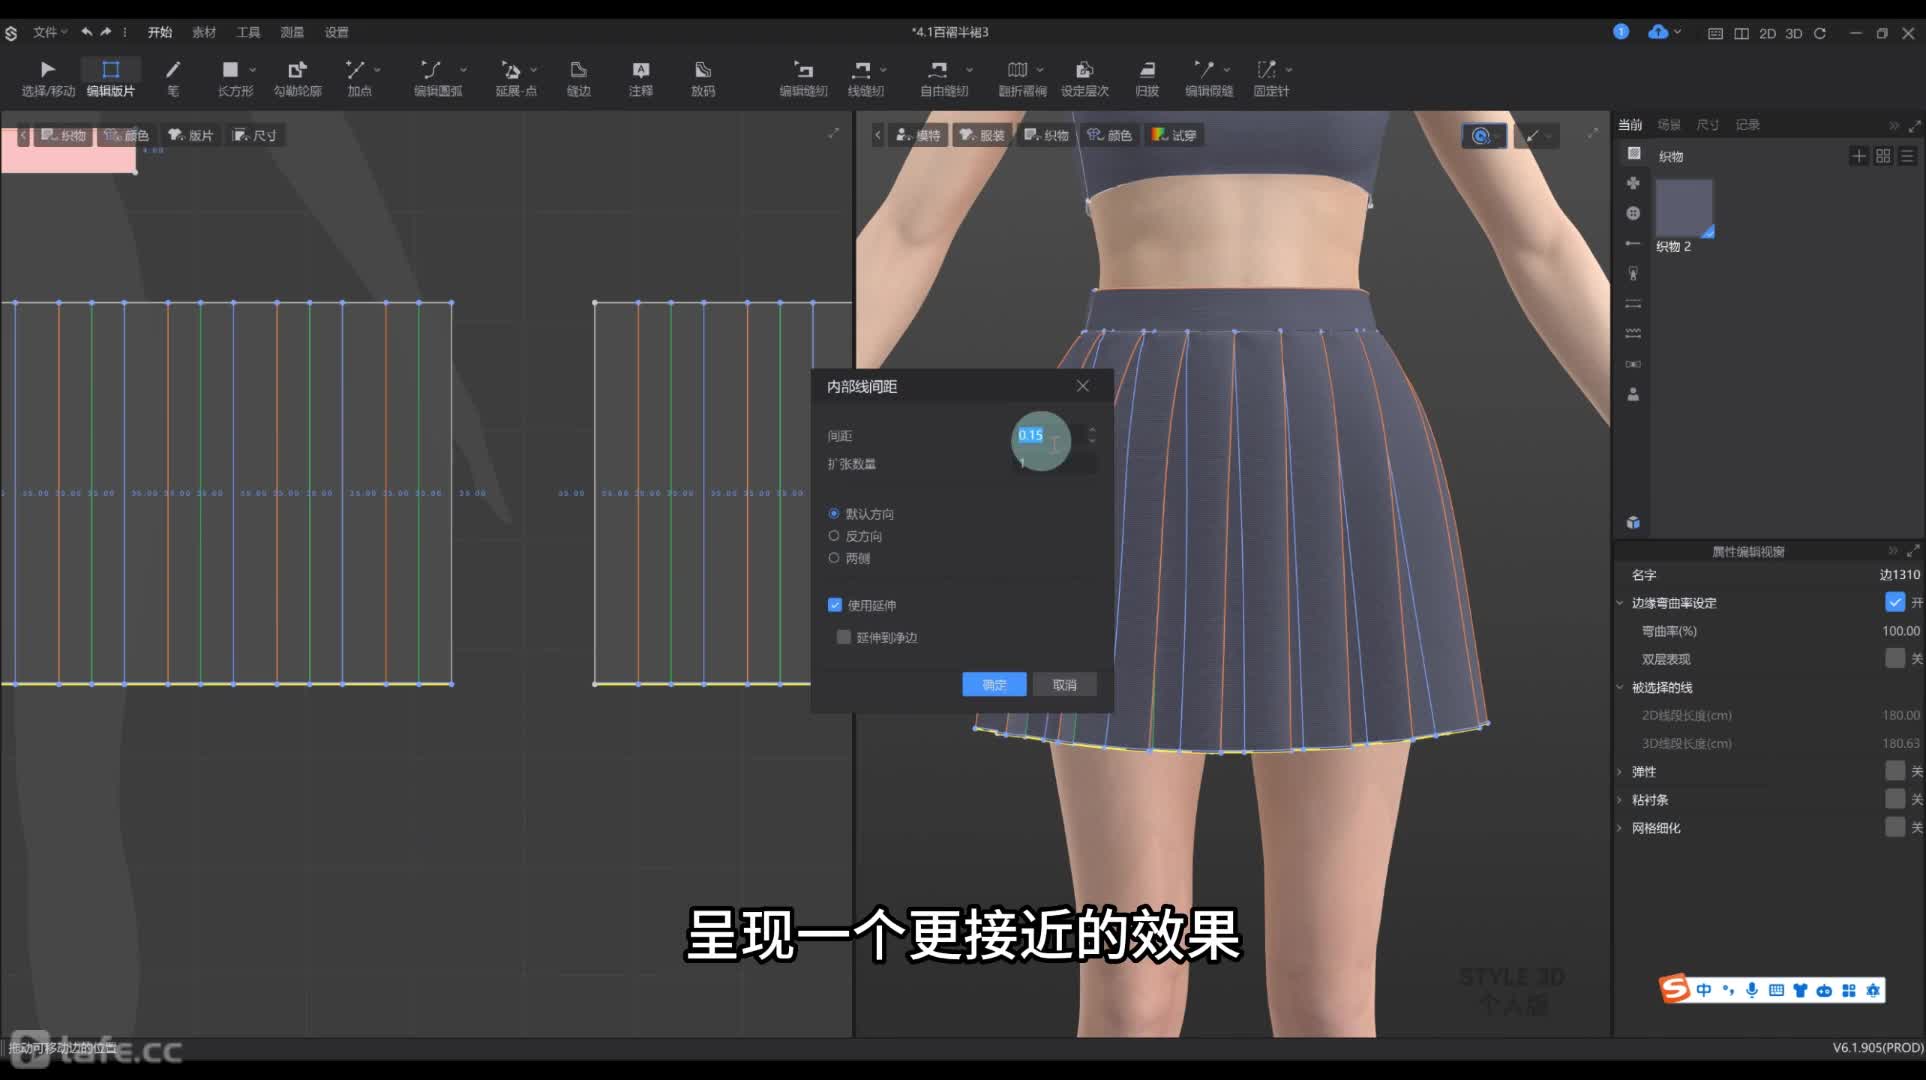Collapse the 边缘弯曲率设定 section
Viewport: 1926px width, 1080px height.
(1620, 603)
